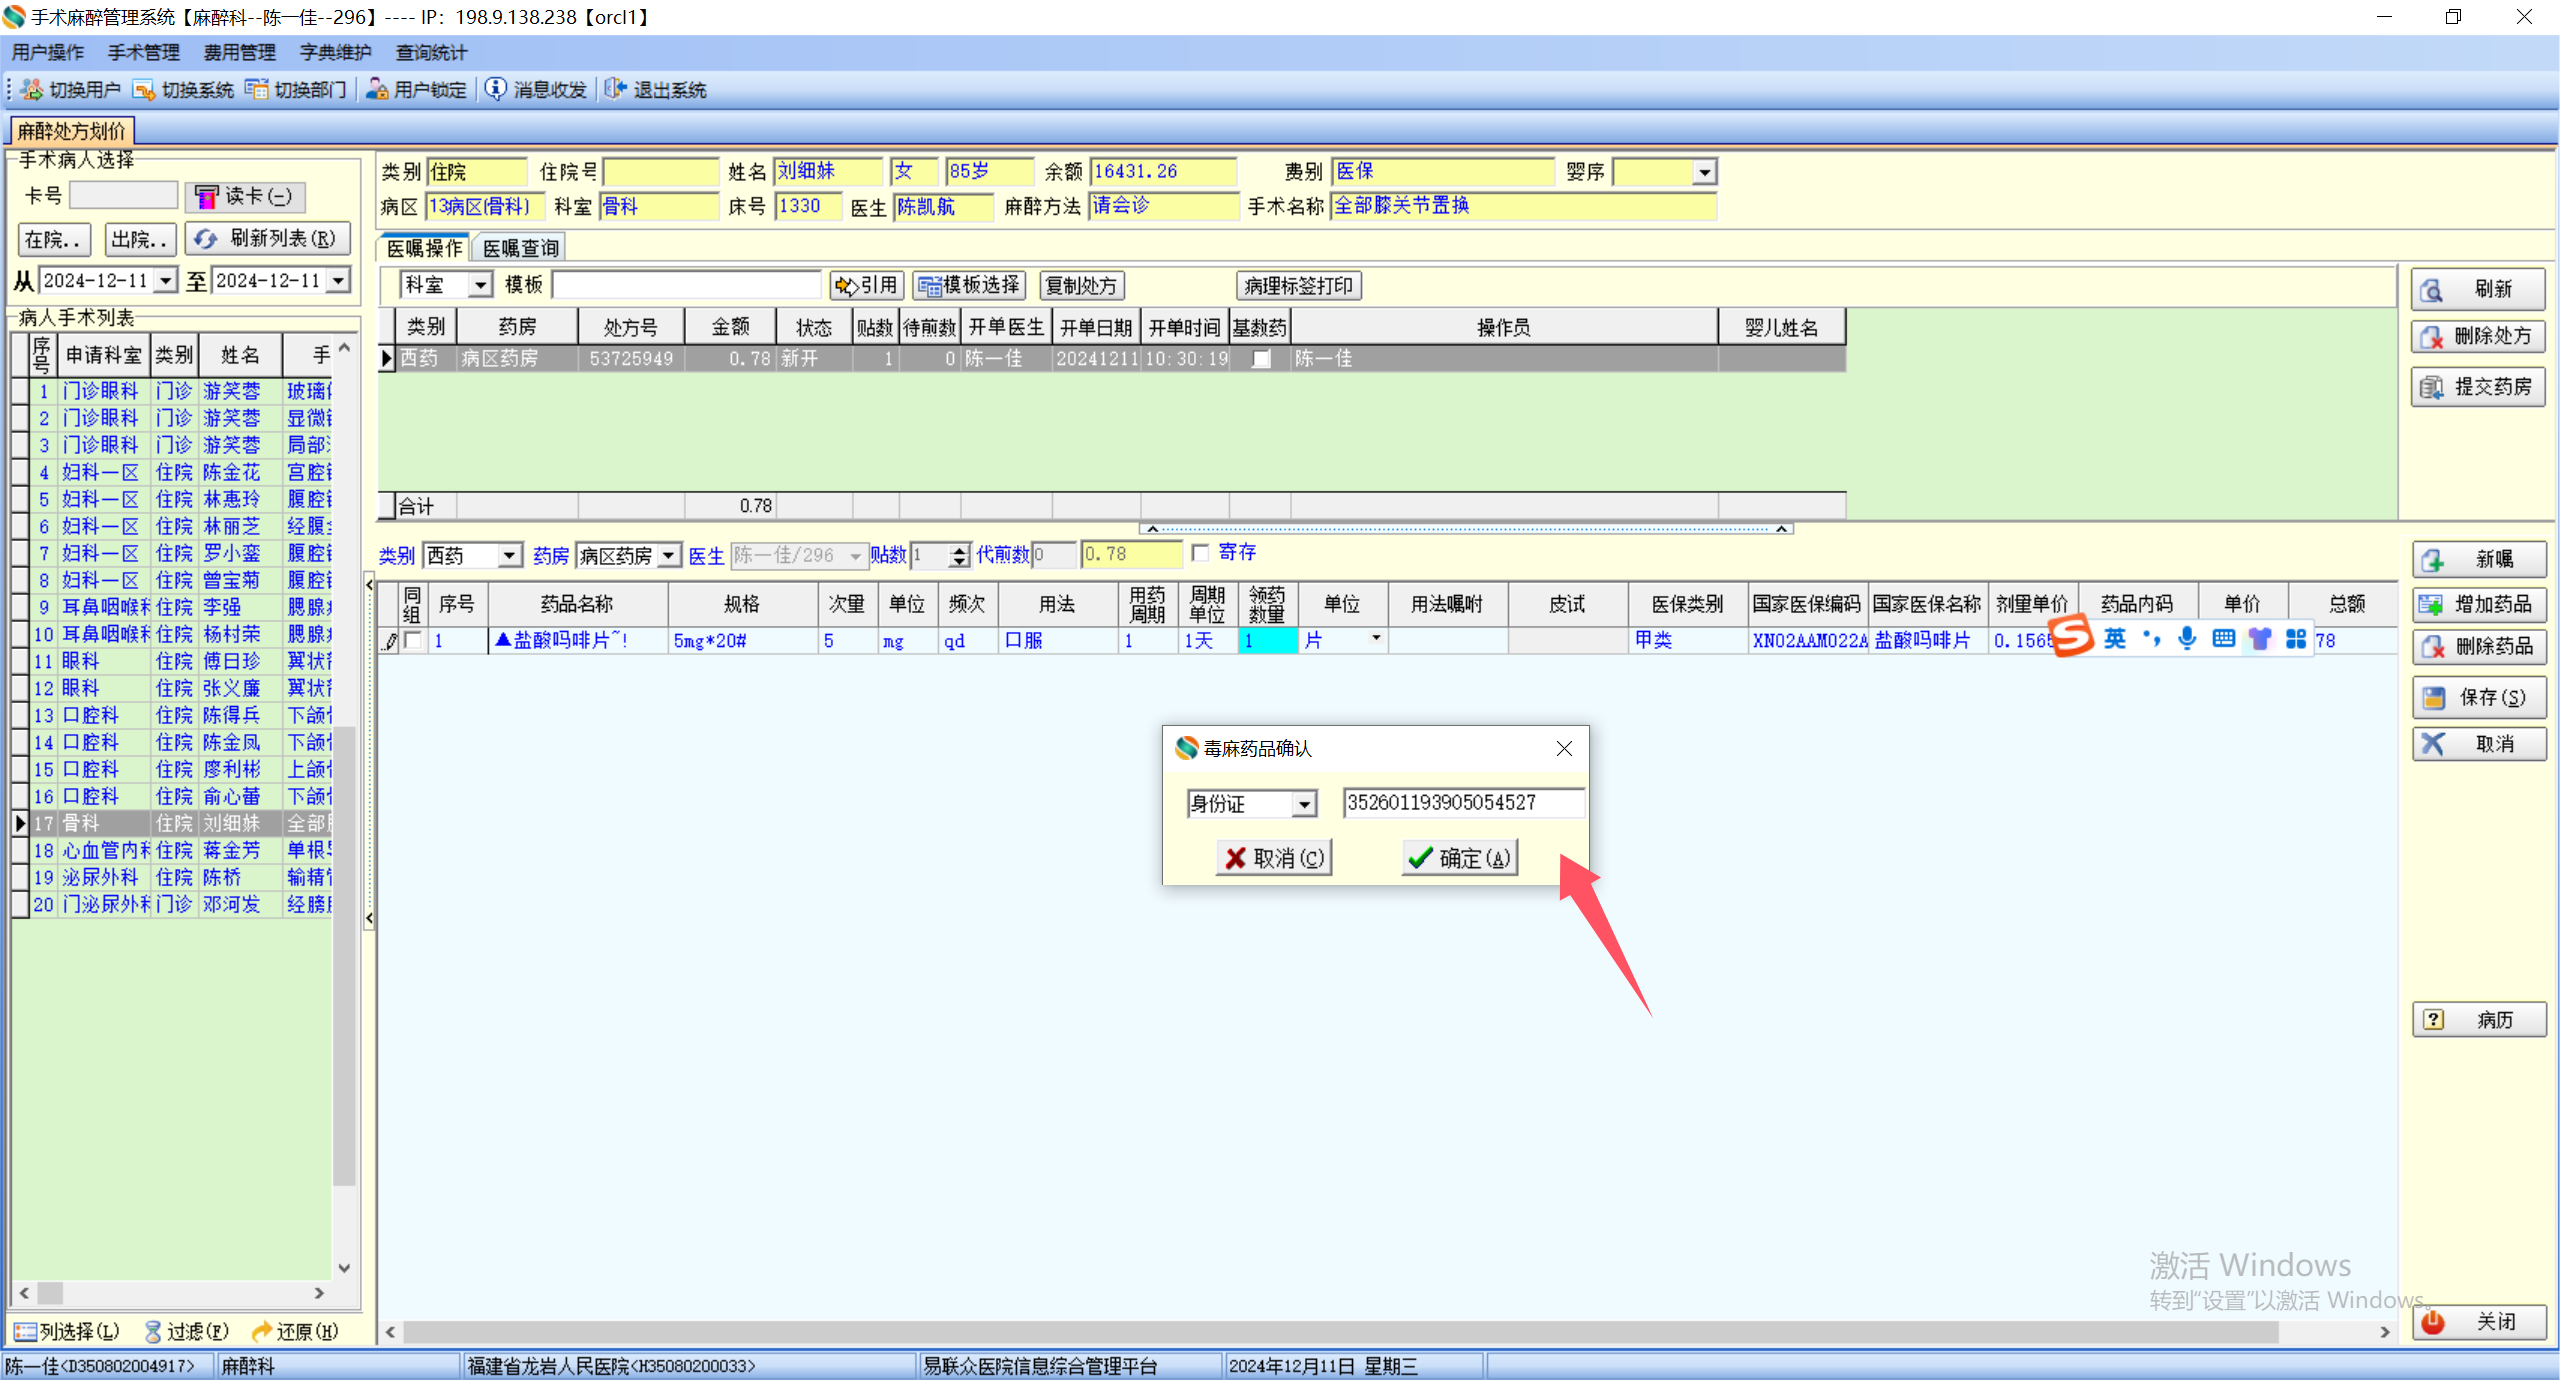Viewport: 2561px width, 1380px height.
Task: Open the 费用管理 menu
Action: 239,53
